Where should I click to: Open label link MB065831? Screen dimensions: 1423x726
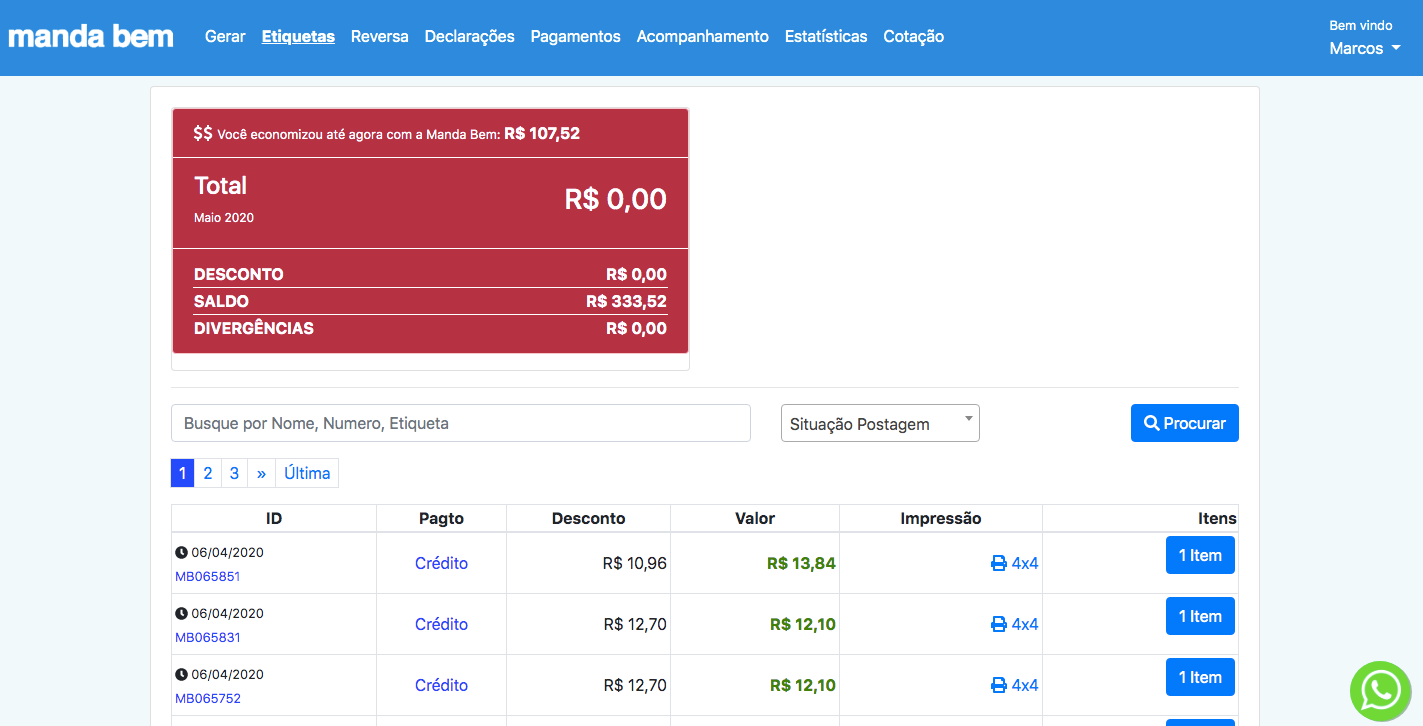207,637
